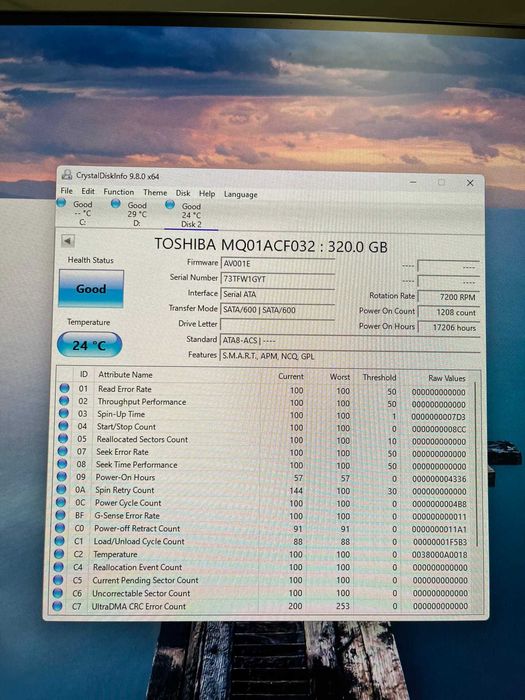Click raw value 0038000A0018
The height and width of the screenshot is (700, 525).
pyautogui.click(x=439, y=555)
